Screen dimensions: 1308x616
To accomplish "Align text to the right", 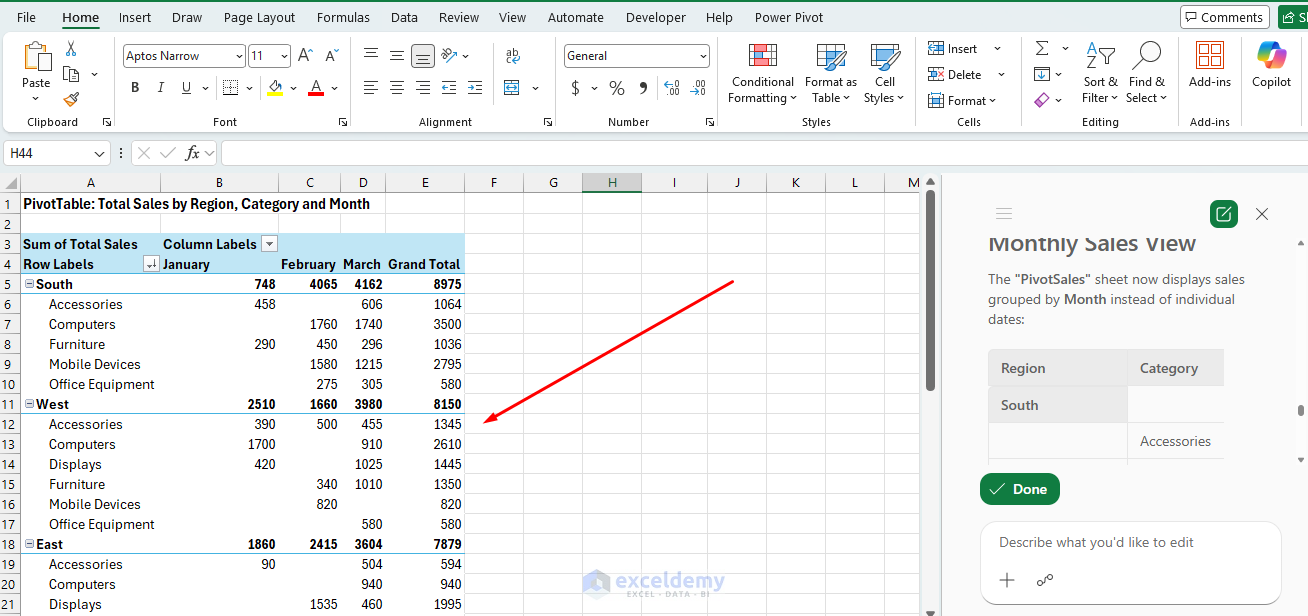I will [x=423, y=88].
